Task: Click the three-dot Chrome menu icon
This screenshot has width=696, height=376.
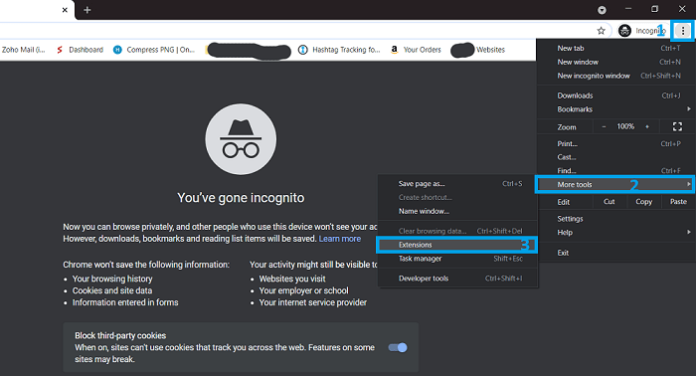Action: (683, 31)
